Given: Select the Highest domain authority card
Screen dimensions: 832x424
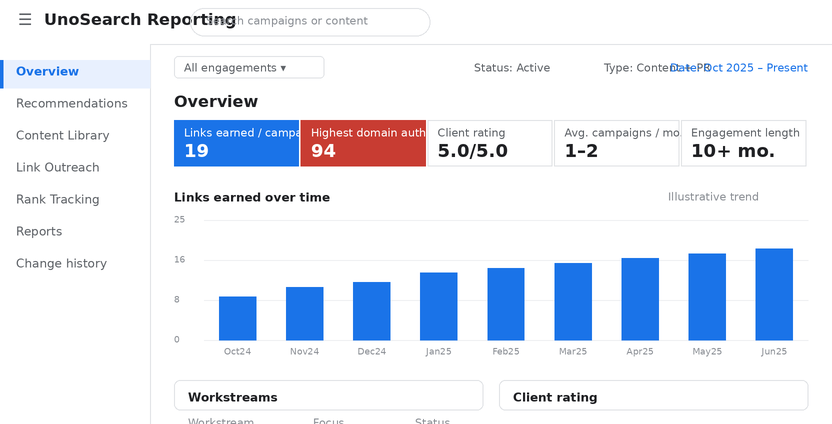Looking at the screenshot, I should [x=363, y=143].
